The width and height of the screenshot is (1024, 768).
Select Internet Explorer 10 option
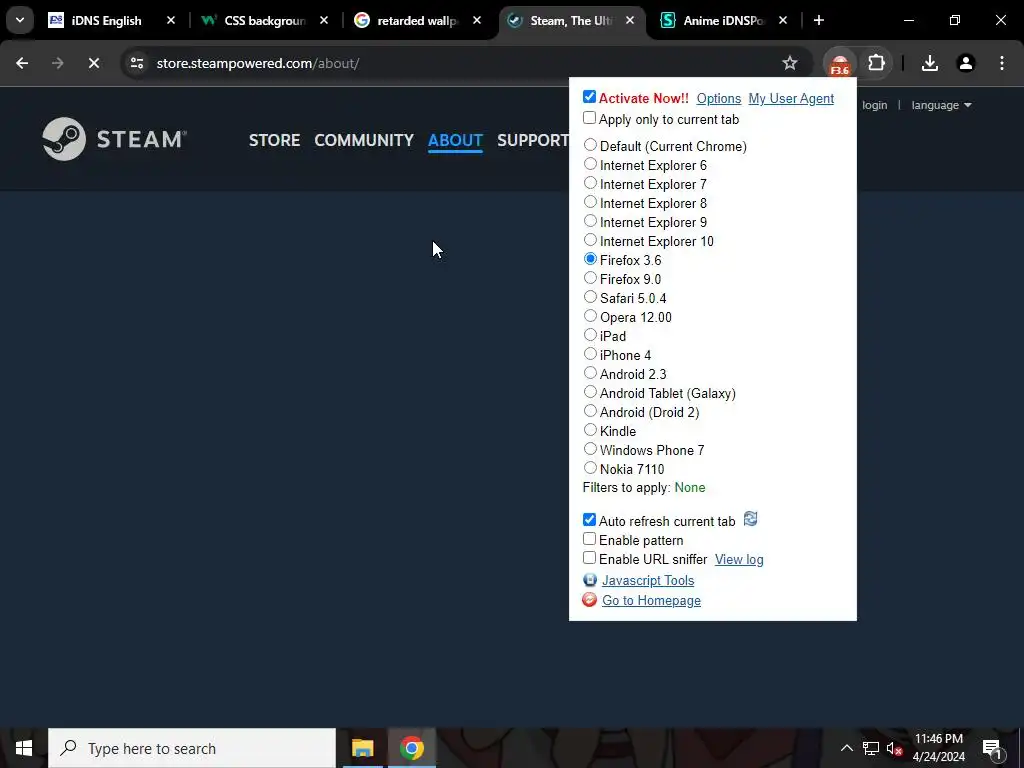point(590,240)
